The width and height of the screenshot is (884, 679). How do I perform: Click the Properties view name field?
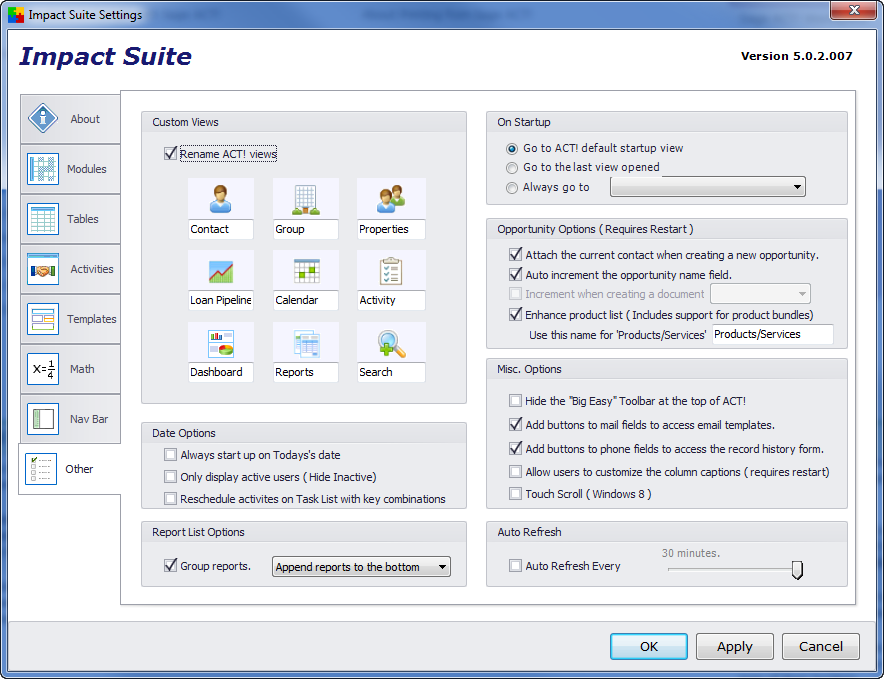pos(391,229)
